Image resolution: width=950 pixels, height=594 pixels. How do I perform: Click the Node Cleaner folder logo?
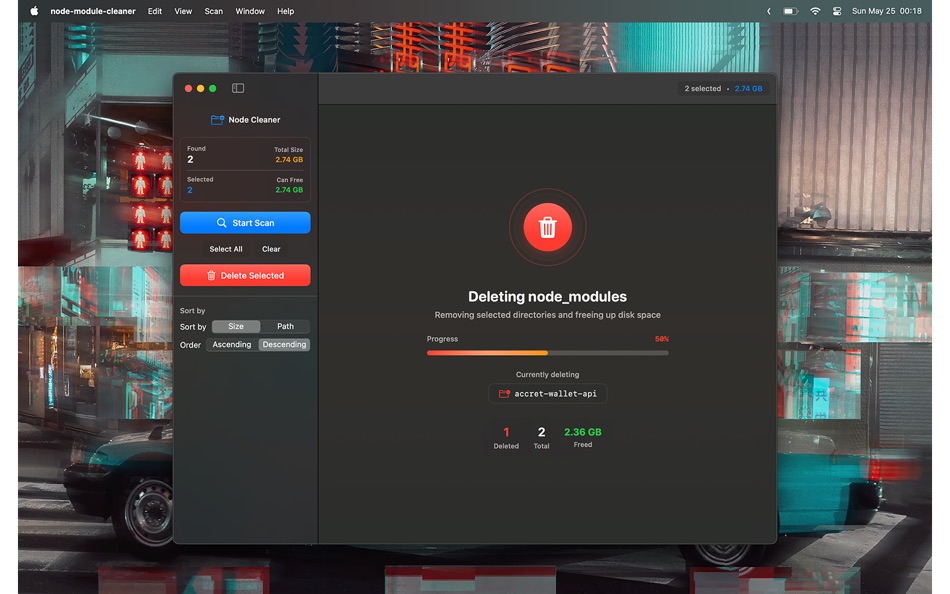(x=218, y=120)
